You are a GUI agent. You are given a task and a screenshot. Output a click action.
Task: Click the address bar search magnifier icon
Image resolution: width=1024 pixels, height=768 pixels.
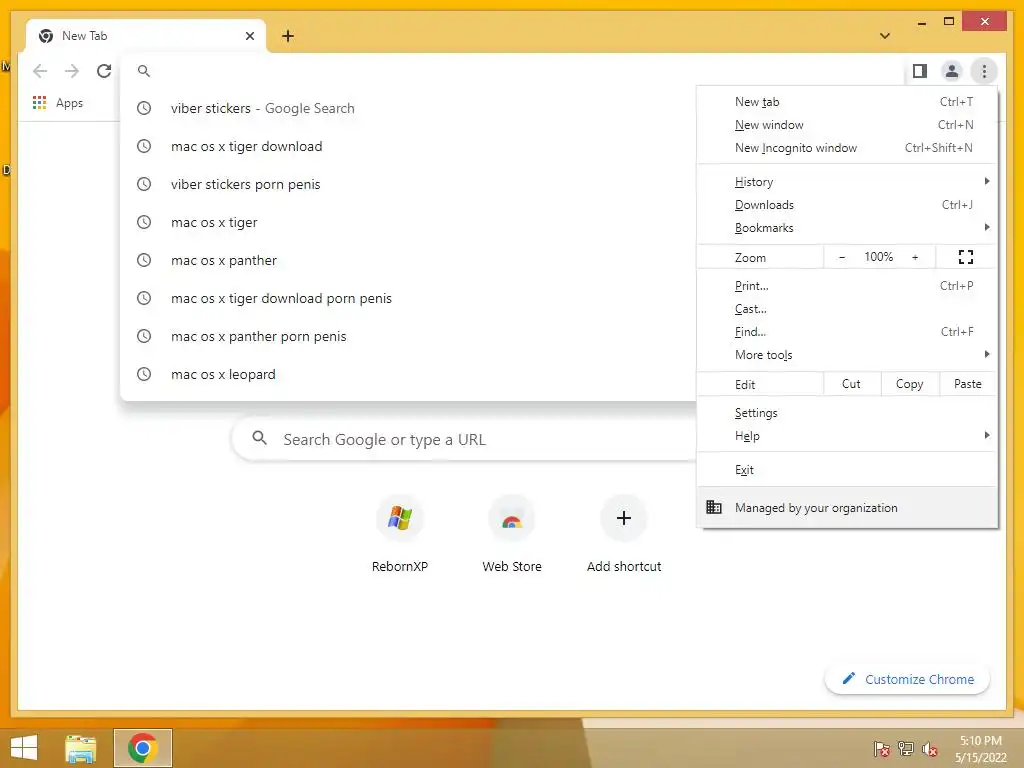click(x=144, y=71)
